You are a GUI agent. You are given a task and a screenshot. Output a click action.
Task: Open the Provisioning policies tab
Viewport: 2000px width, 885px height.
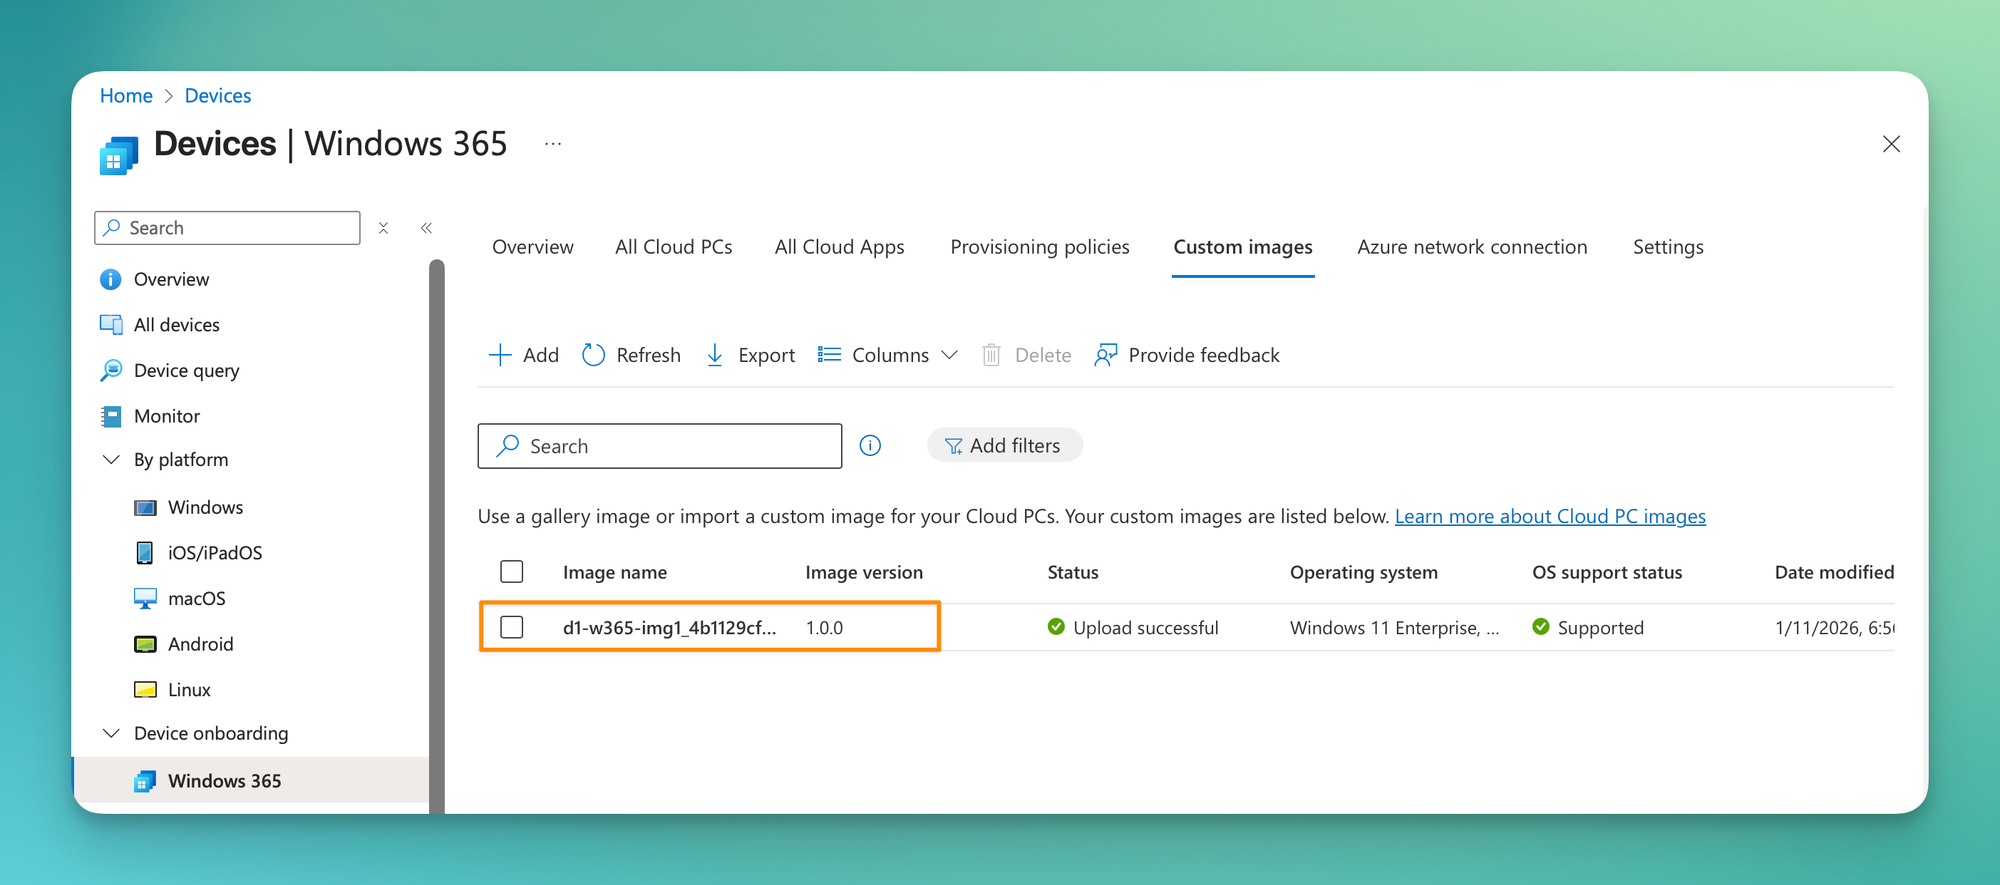coord(1040,247)
